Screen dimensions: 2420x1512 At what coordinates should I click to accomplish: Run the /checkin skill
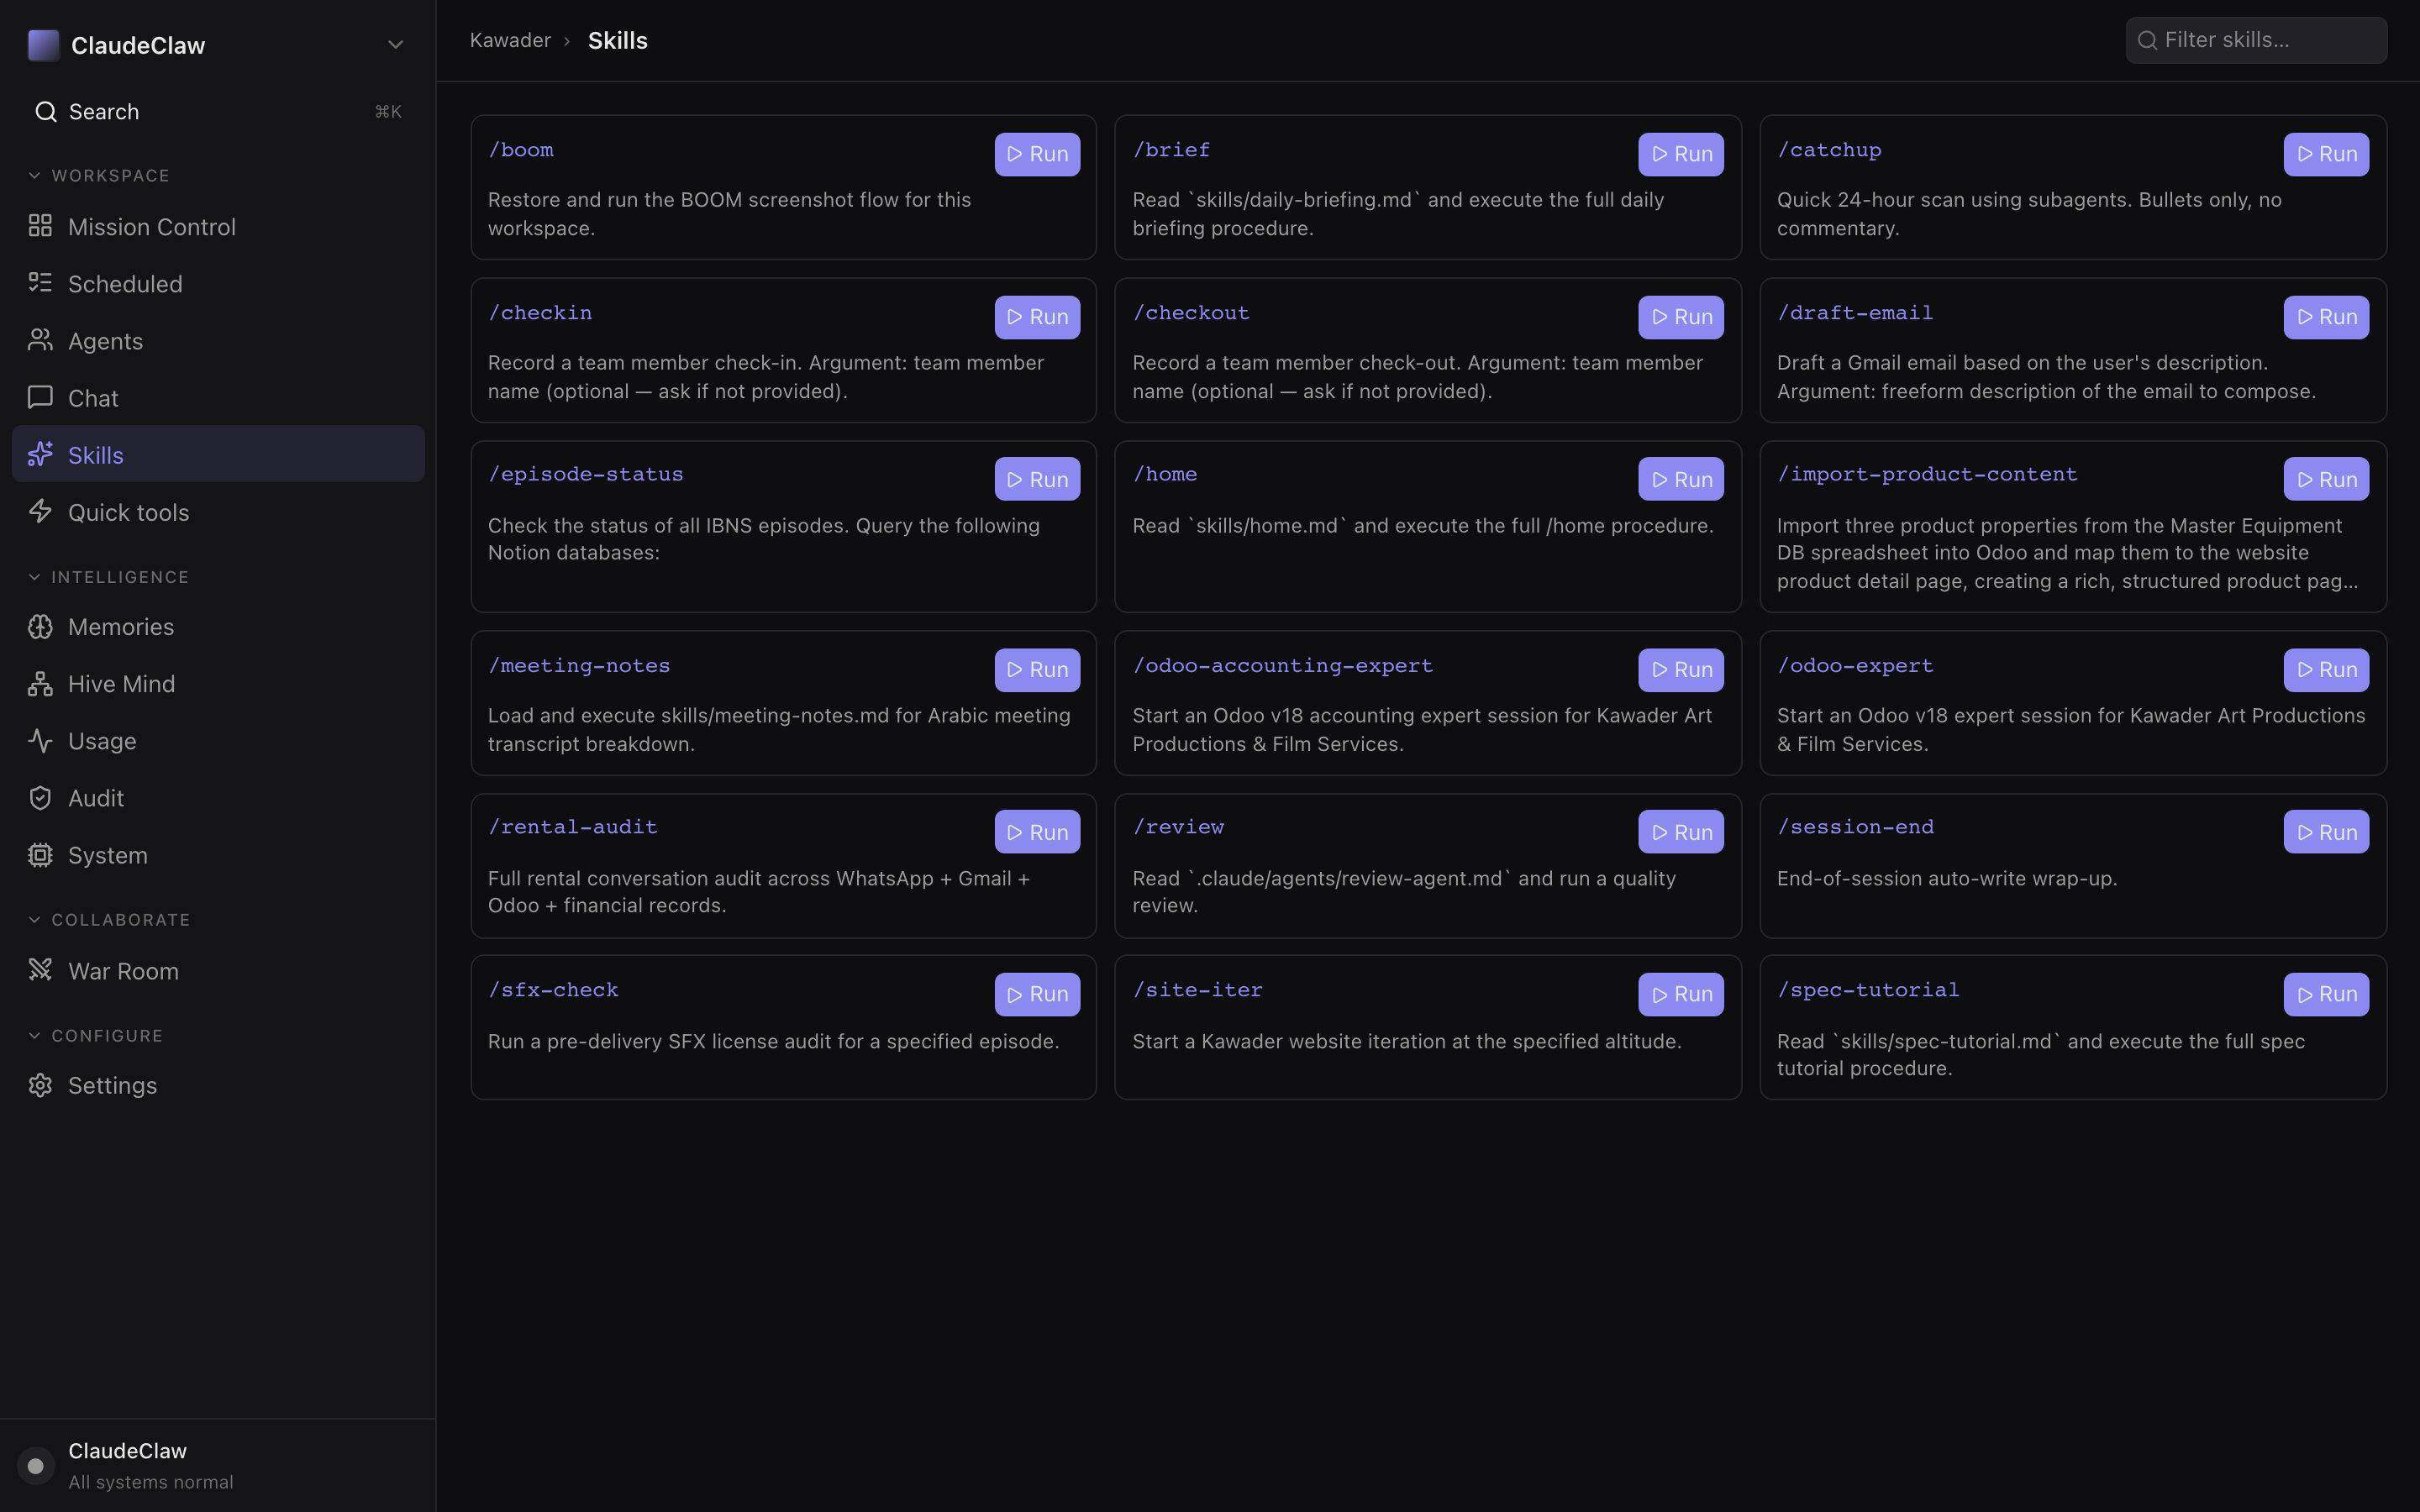(1037, 317)
